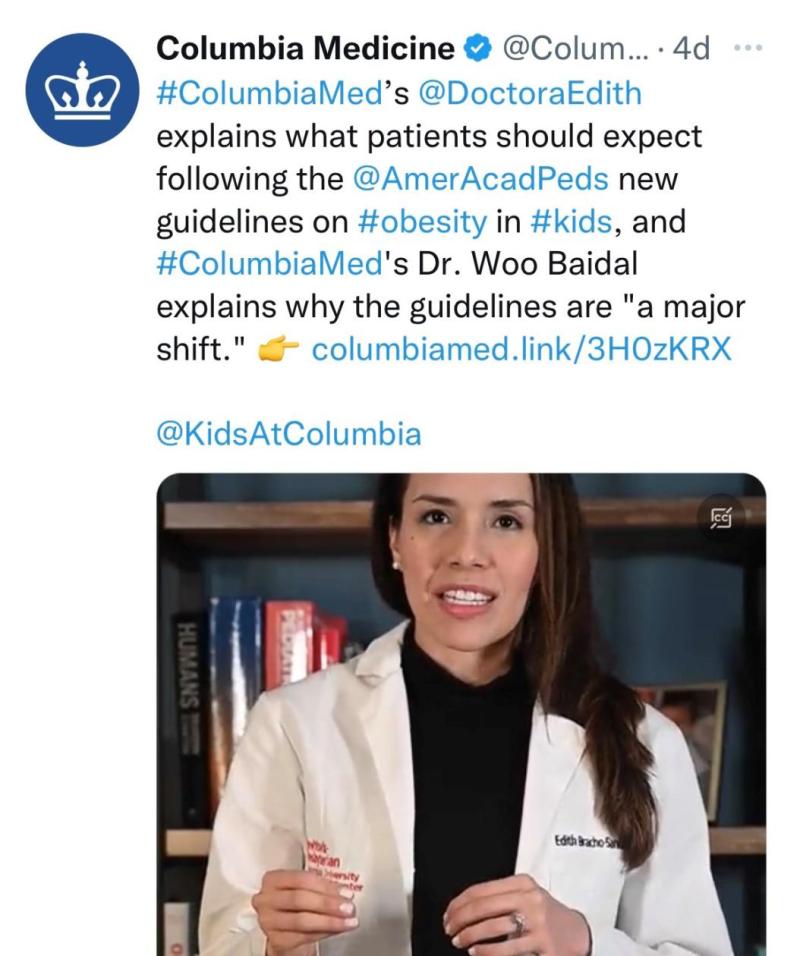Play the doctor video thumbnail

(461, 714)
